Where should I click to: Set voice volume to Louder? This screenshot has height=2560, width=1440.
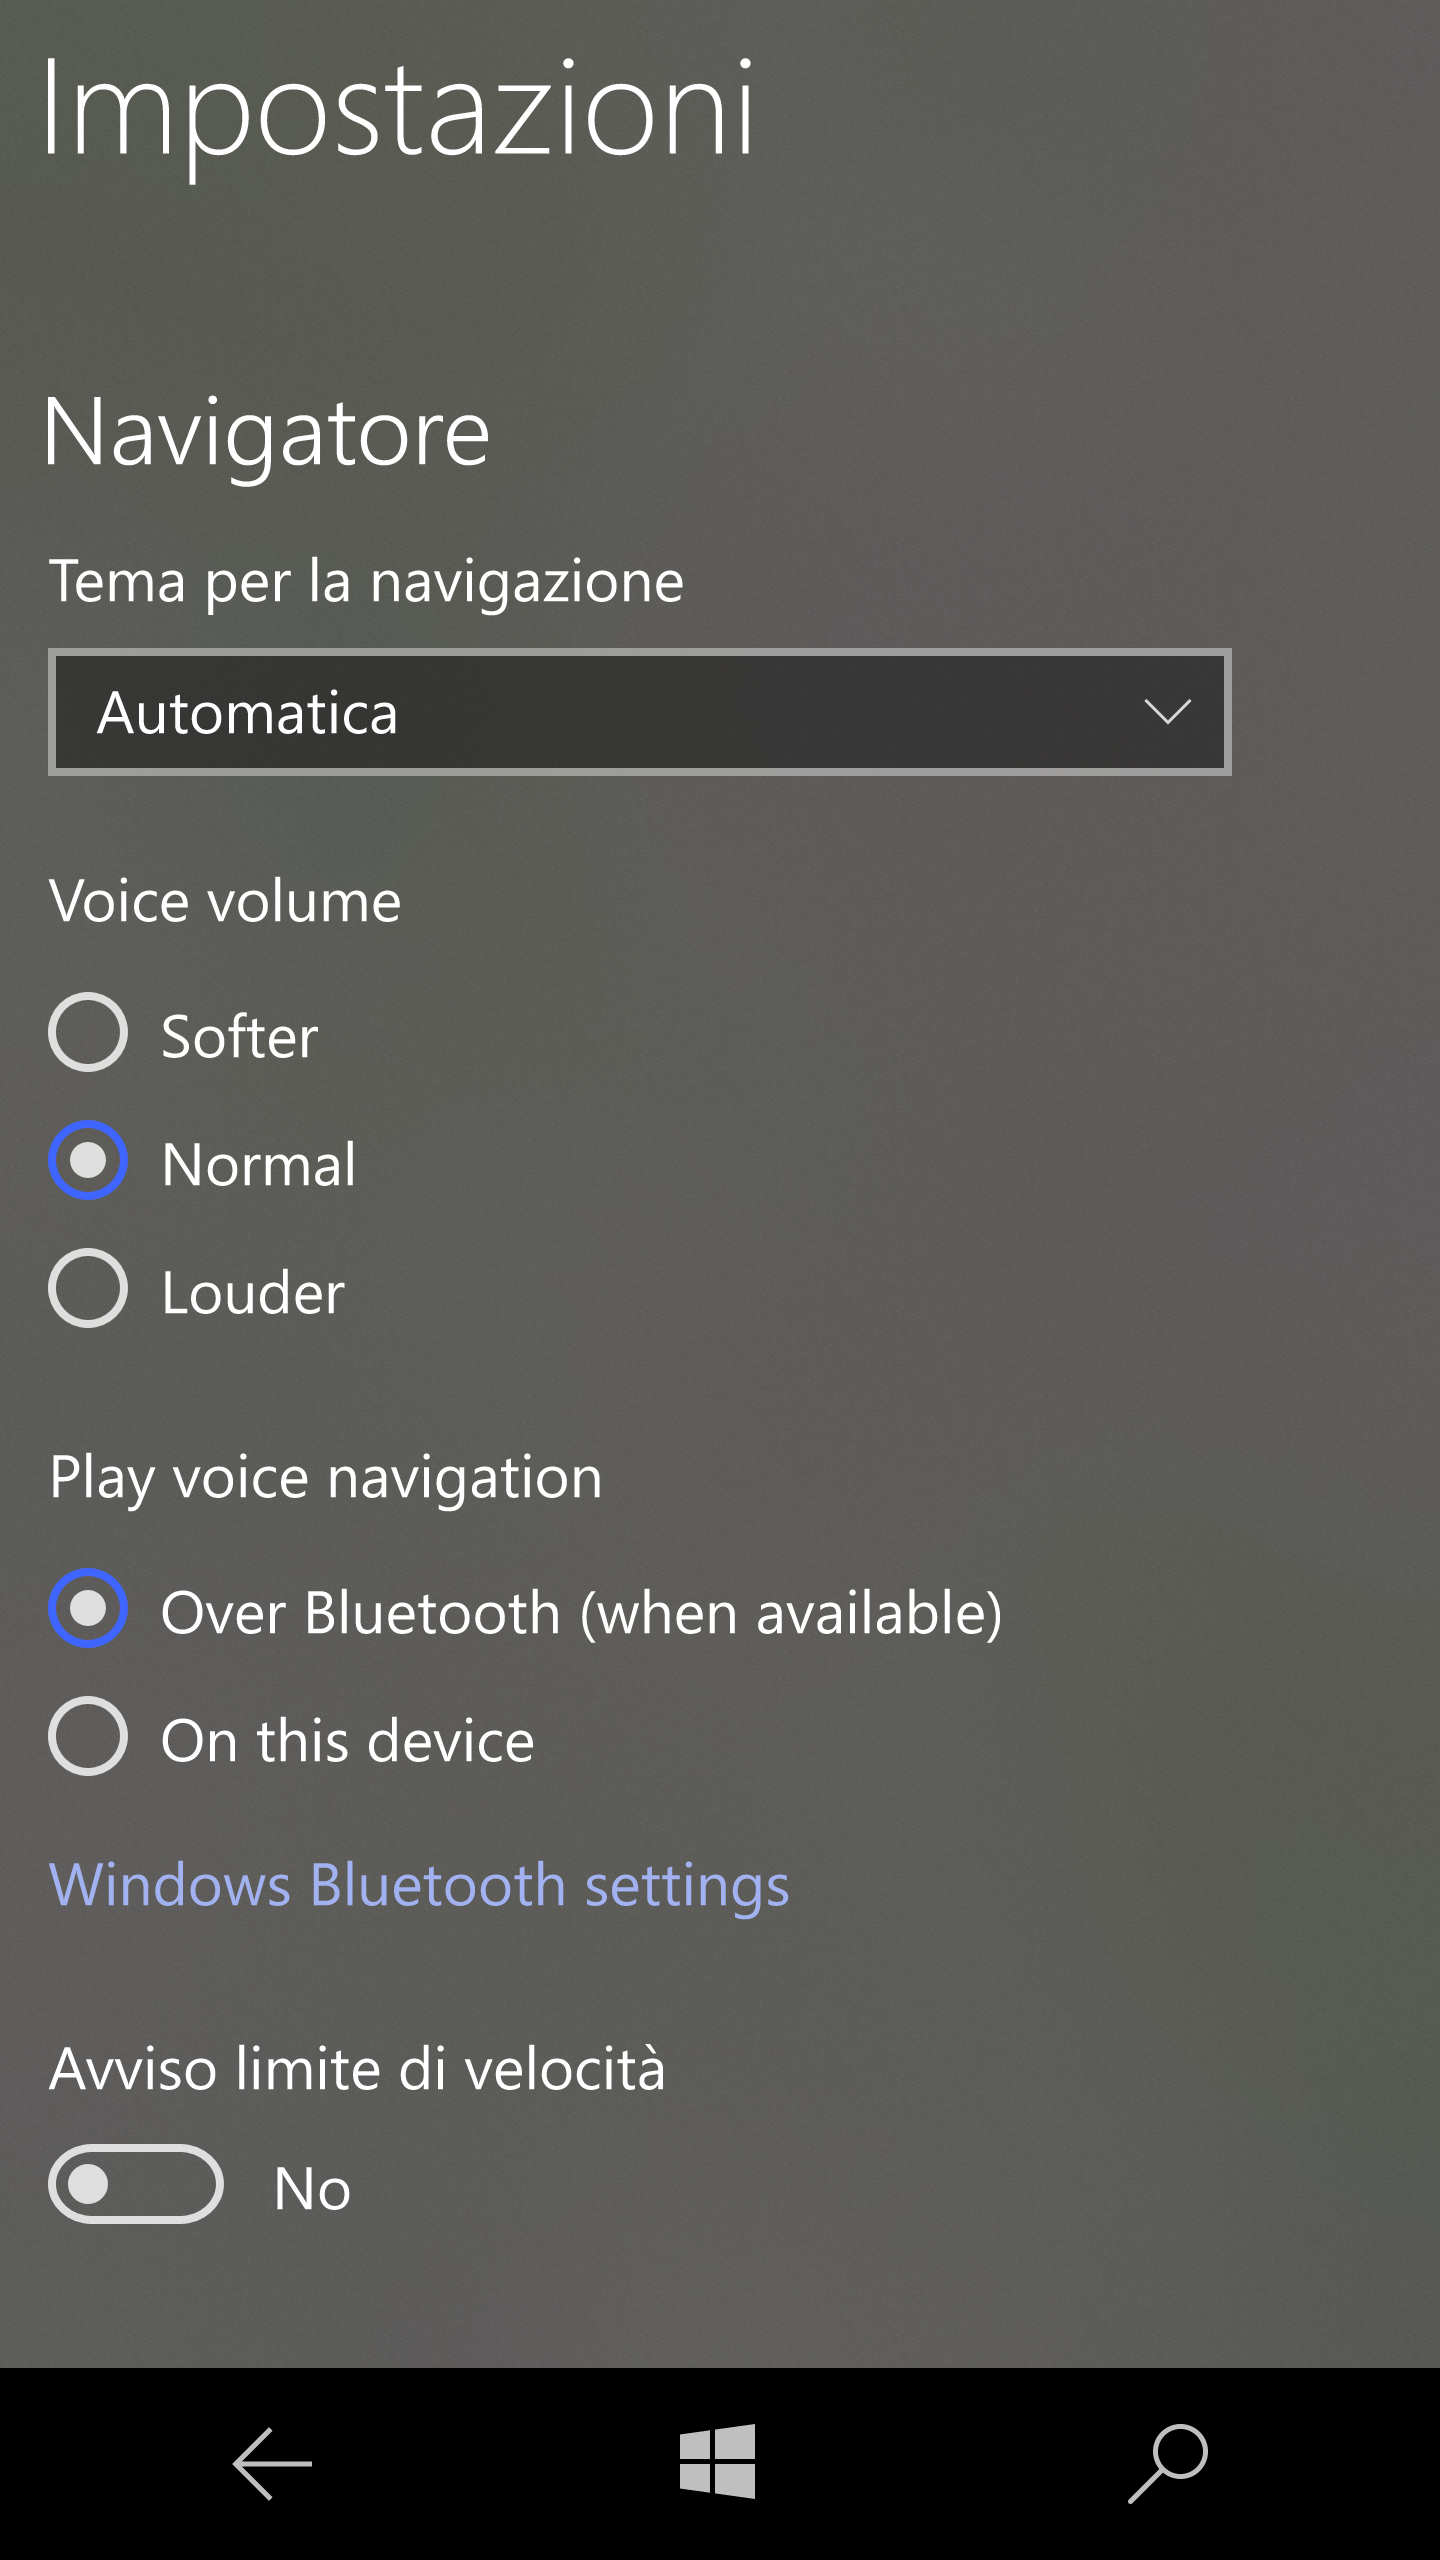pyautogui.click(x=197, y=1289)
